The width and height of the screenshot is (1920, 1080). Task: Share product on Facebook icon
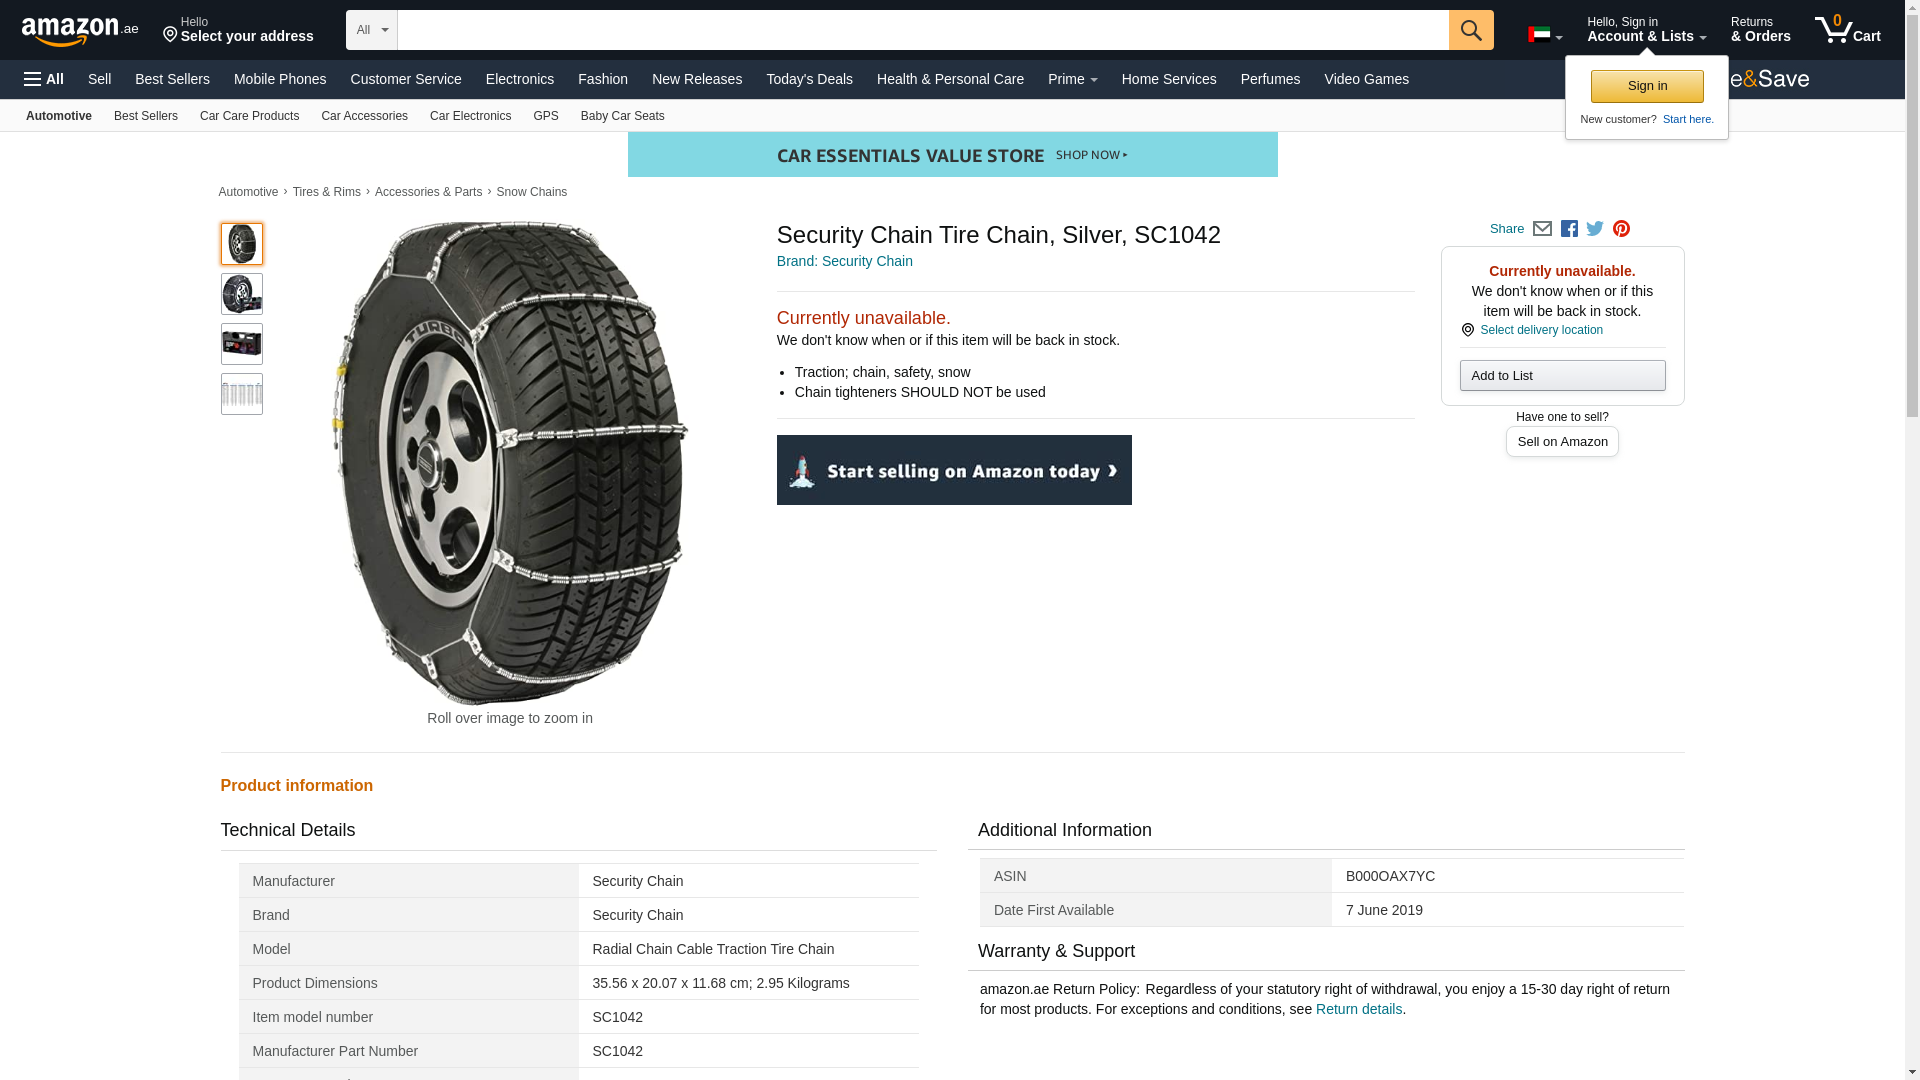pyautogui.click(x=1569, y=229)
